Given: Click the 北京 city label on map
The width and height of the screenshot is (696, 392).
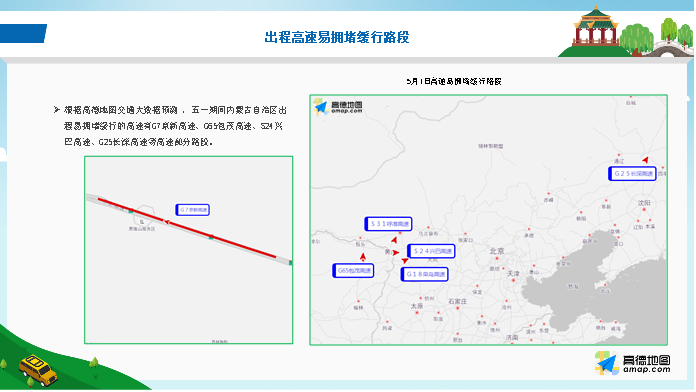Looking at the screenshot, I should pyautogui.click(x=497, y=251).
